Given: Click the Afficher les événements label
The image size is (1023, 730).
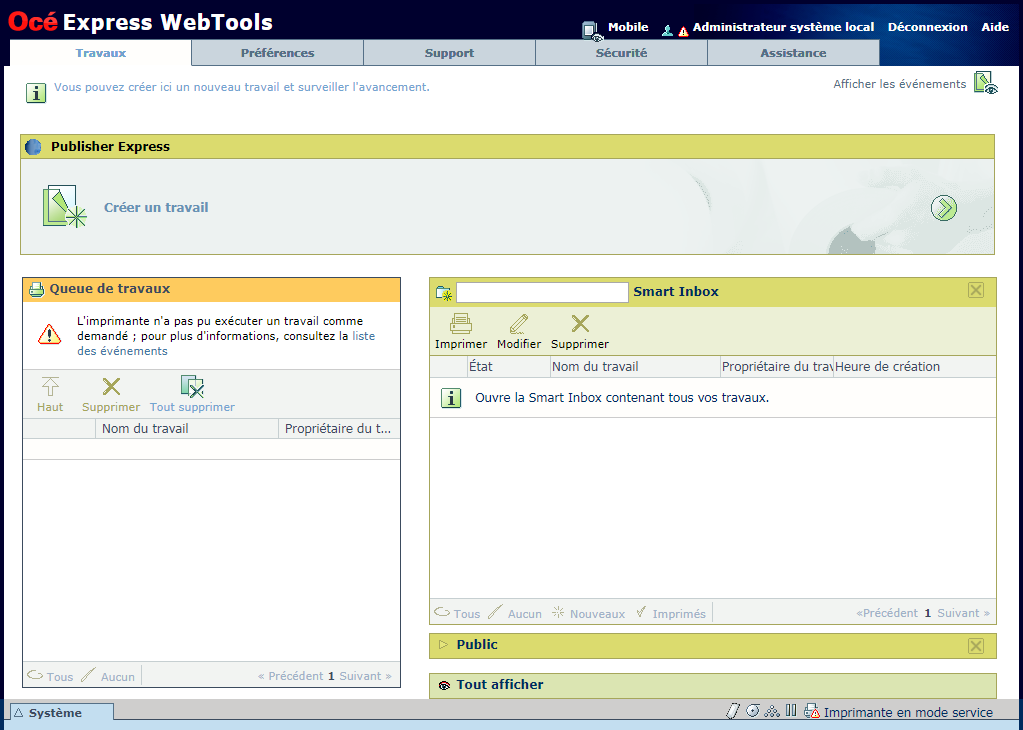Looking at the screenshot, I should (899, 84).
